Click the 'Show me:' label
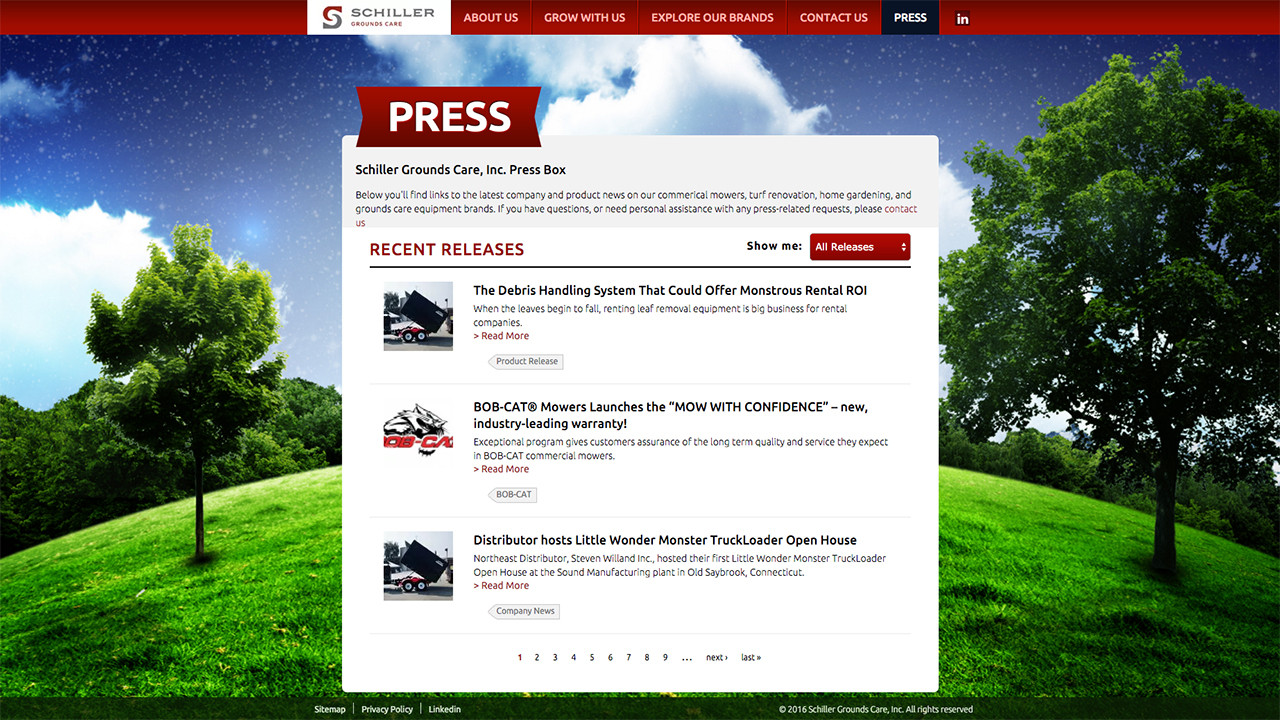This screenshot has height=720, width=1280. point(774,246)
